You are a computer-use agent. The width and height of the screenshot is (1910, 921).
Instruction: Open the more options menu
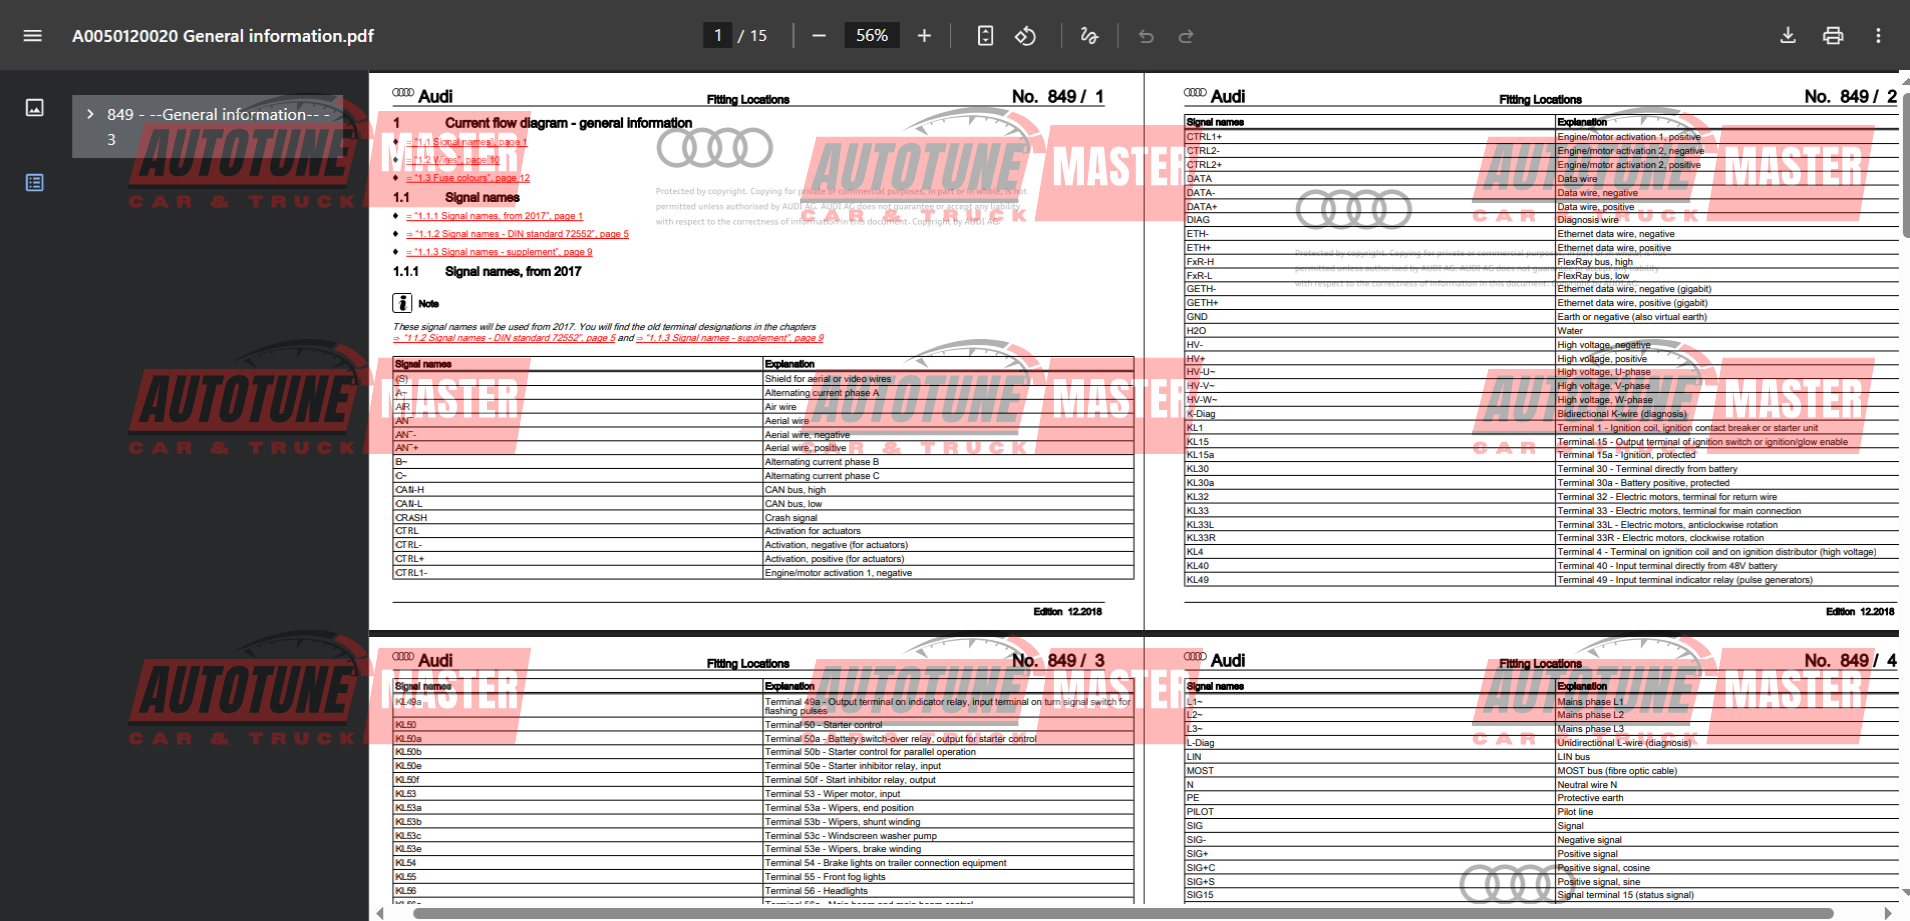coord(1878,35)
